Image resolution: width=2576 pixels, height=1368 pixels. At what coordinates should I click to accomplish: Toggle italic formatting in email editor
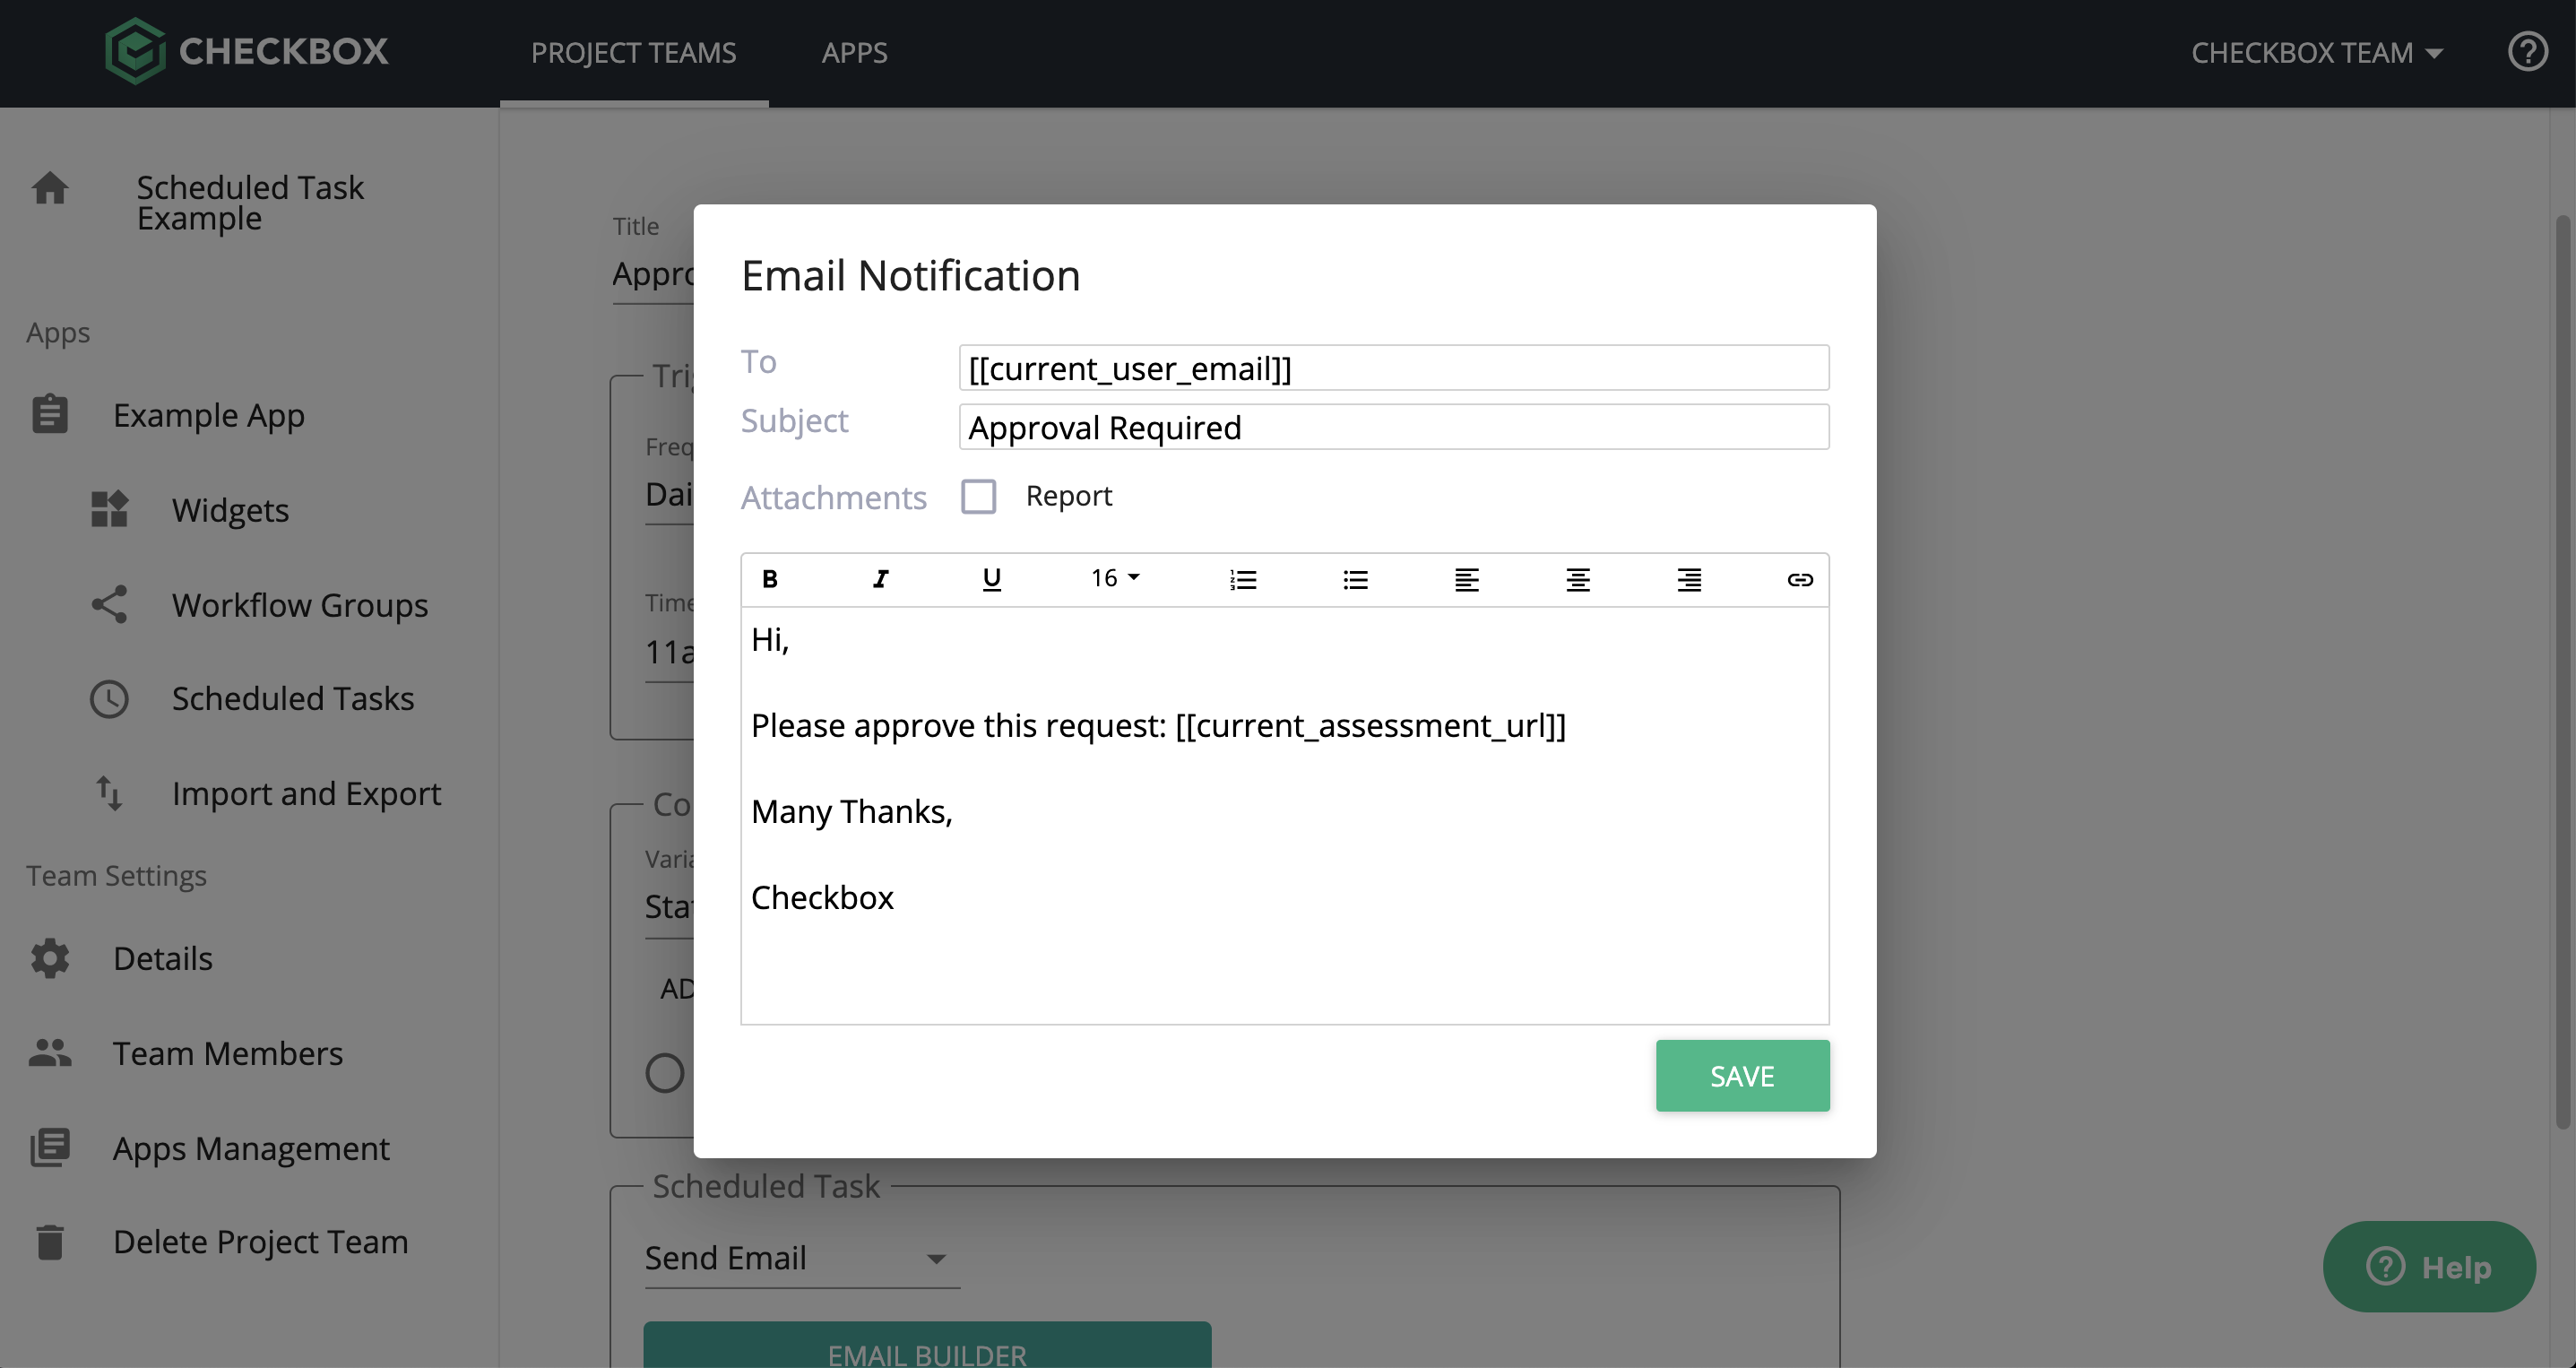coord(880,579)
